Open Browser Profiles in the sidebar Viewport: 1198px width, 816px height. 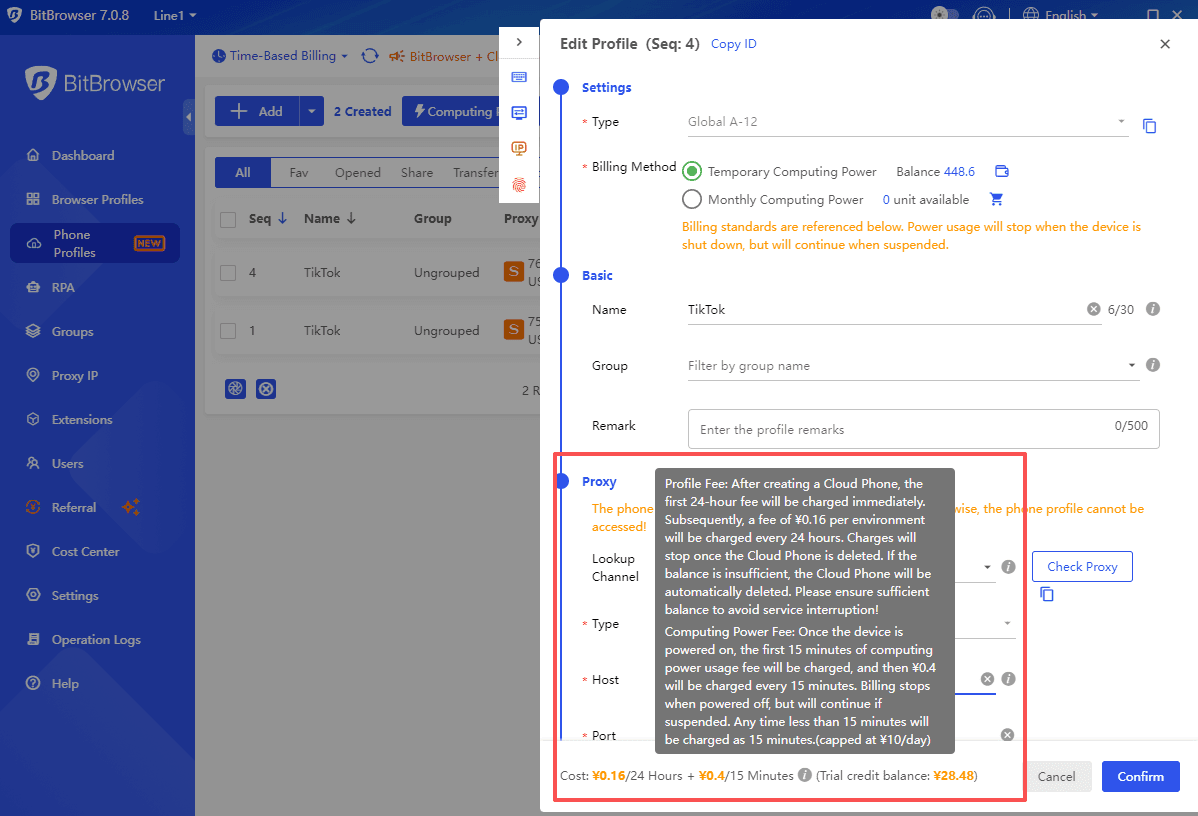click(97, 199)
